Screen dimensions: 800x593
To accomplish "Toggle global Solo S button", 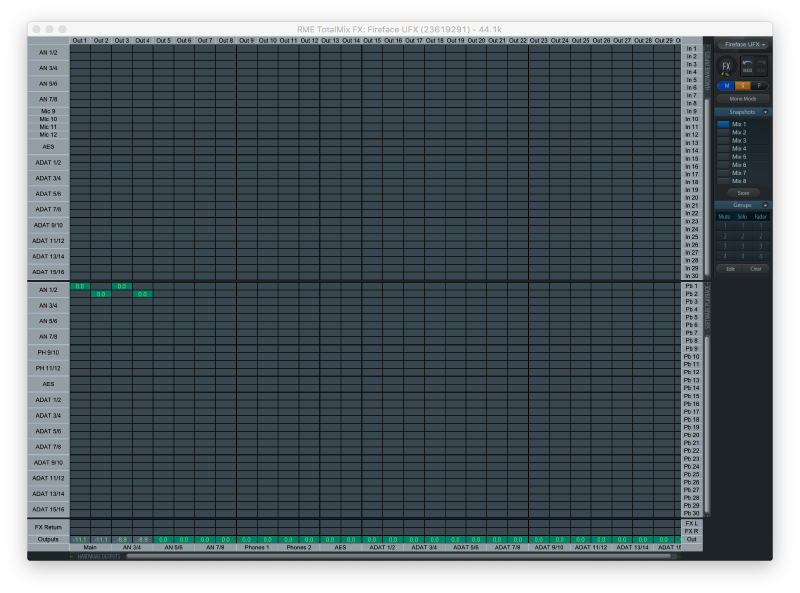I will (x=743, y=86).
